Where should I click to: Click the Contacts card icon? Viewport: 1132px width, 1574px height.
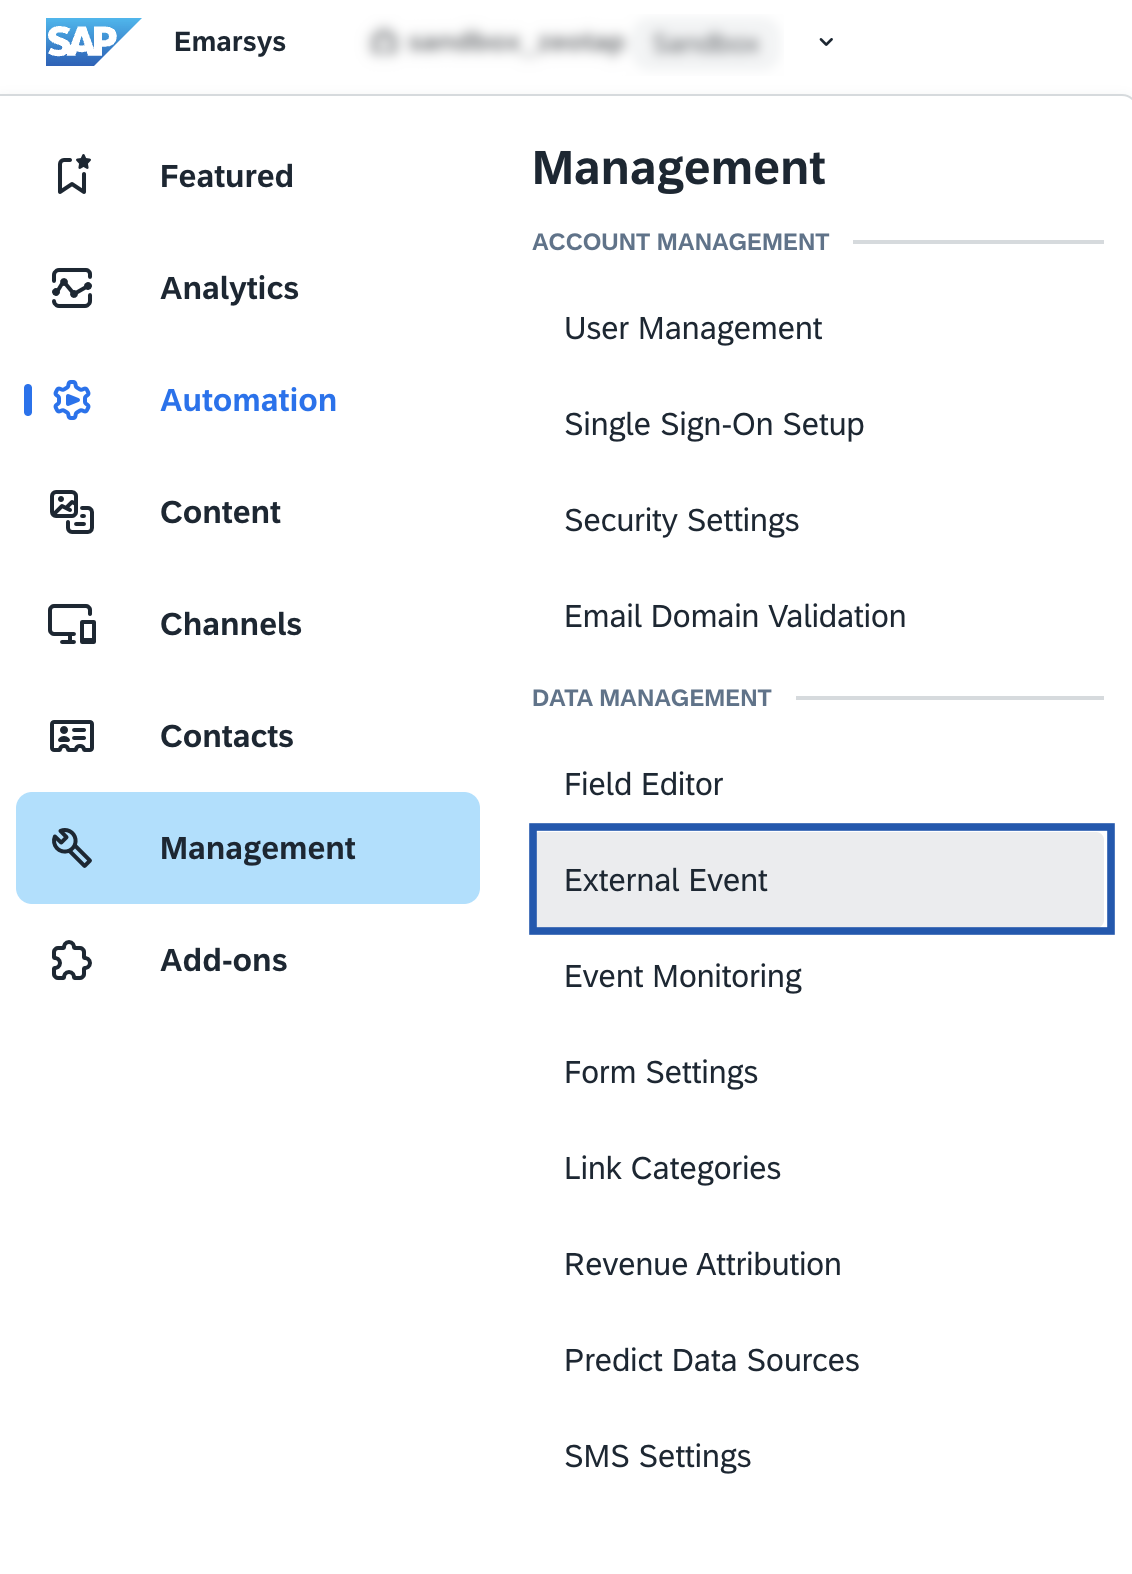pos(72,736)
